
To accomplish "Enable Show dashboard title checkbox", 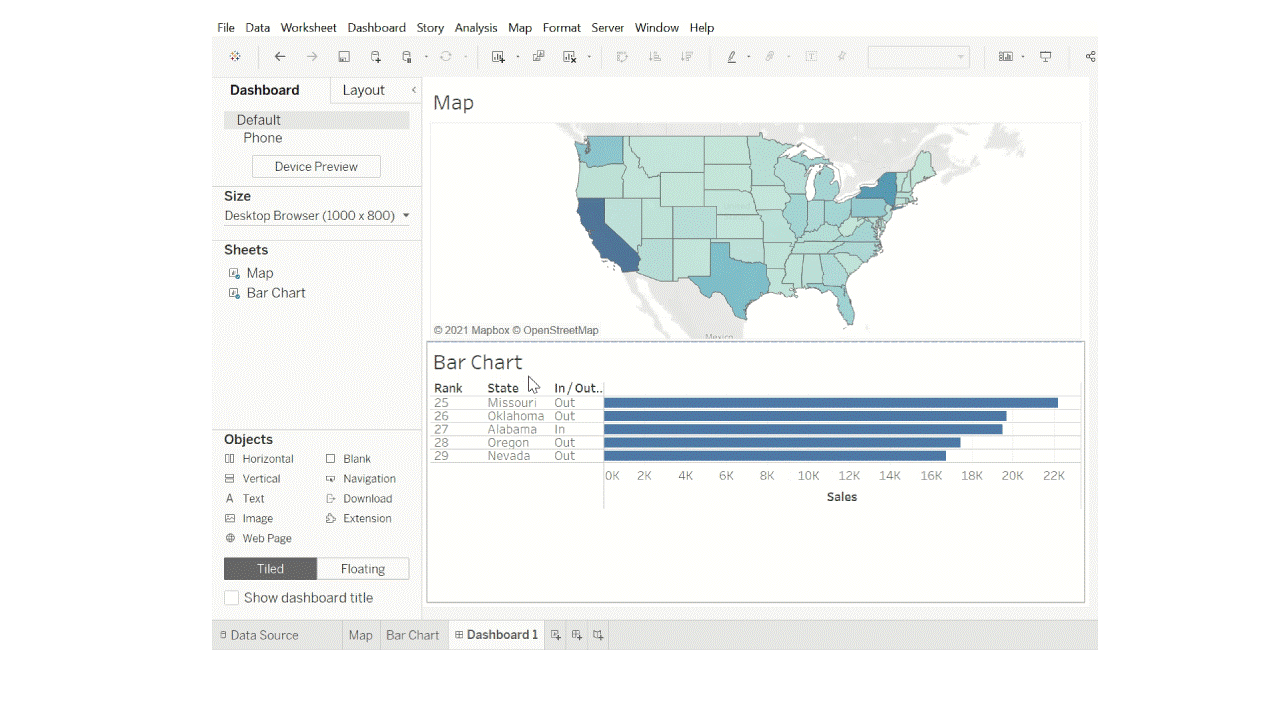I will pos(232,598).
